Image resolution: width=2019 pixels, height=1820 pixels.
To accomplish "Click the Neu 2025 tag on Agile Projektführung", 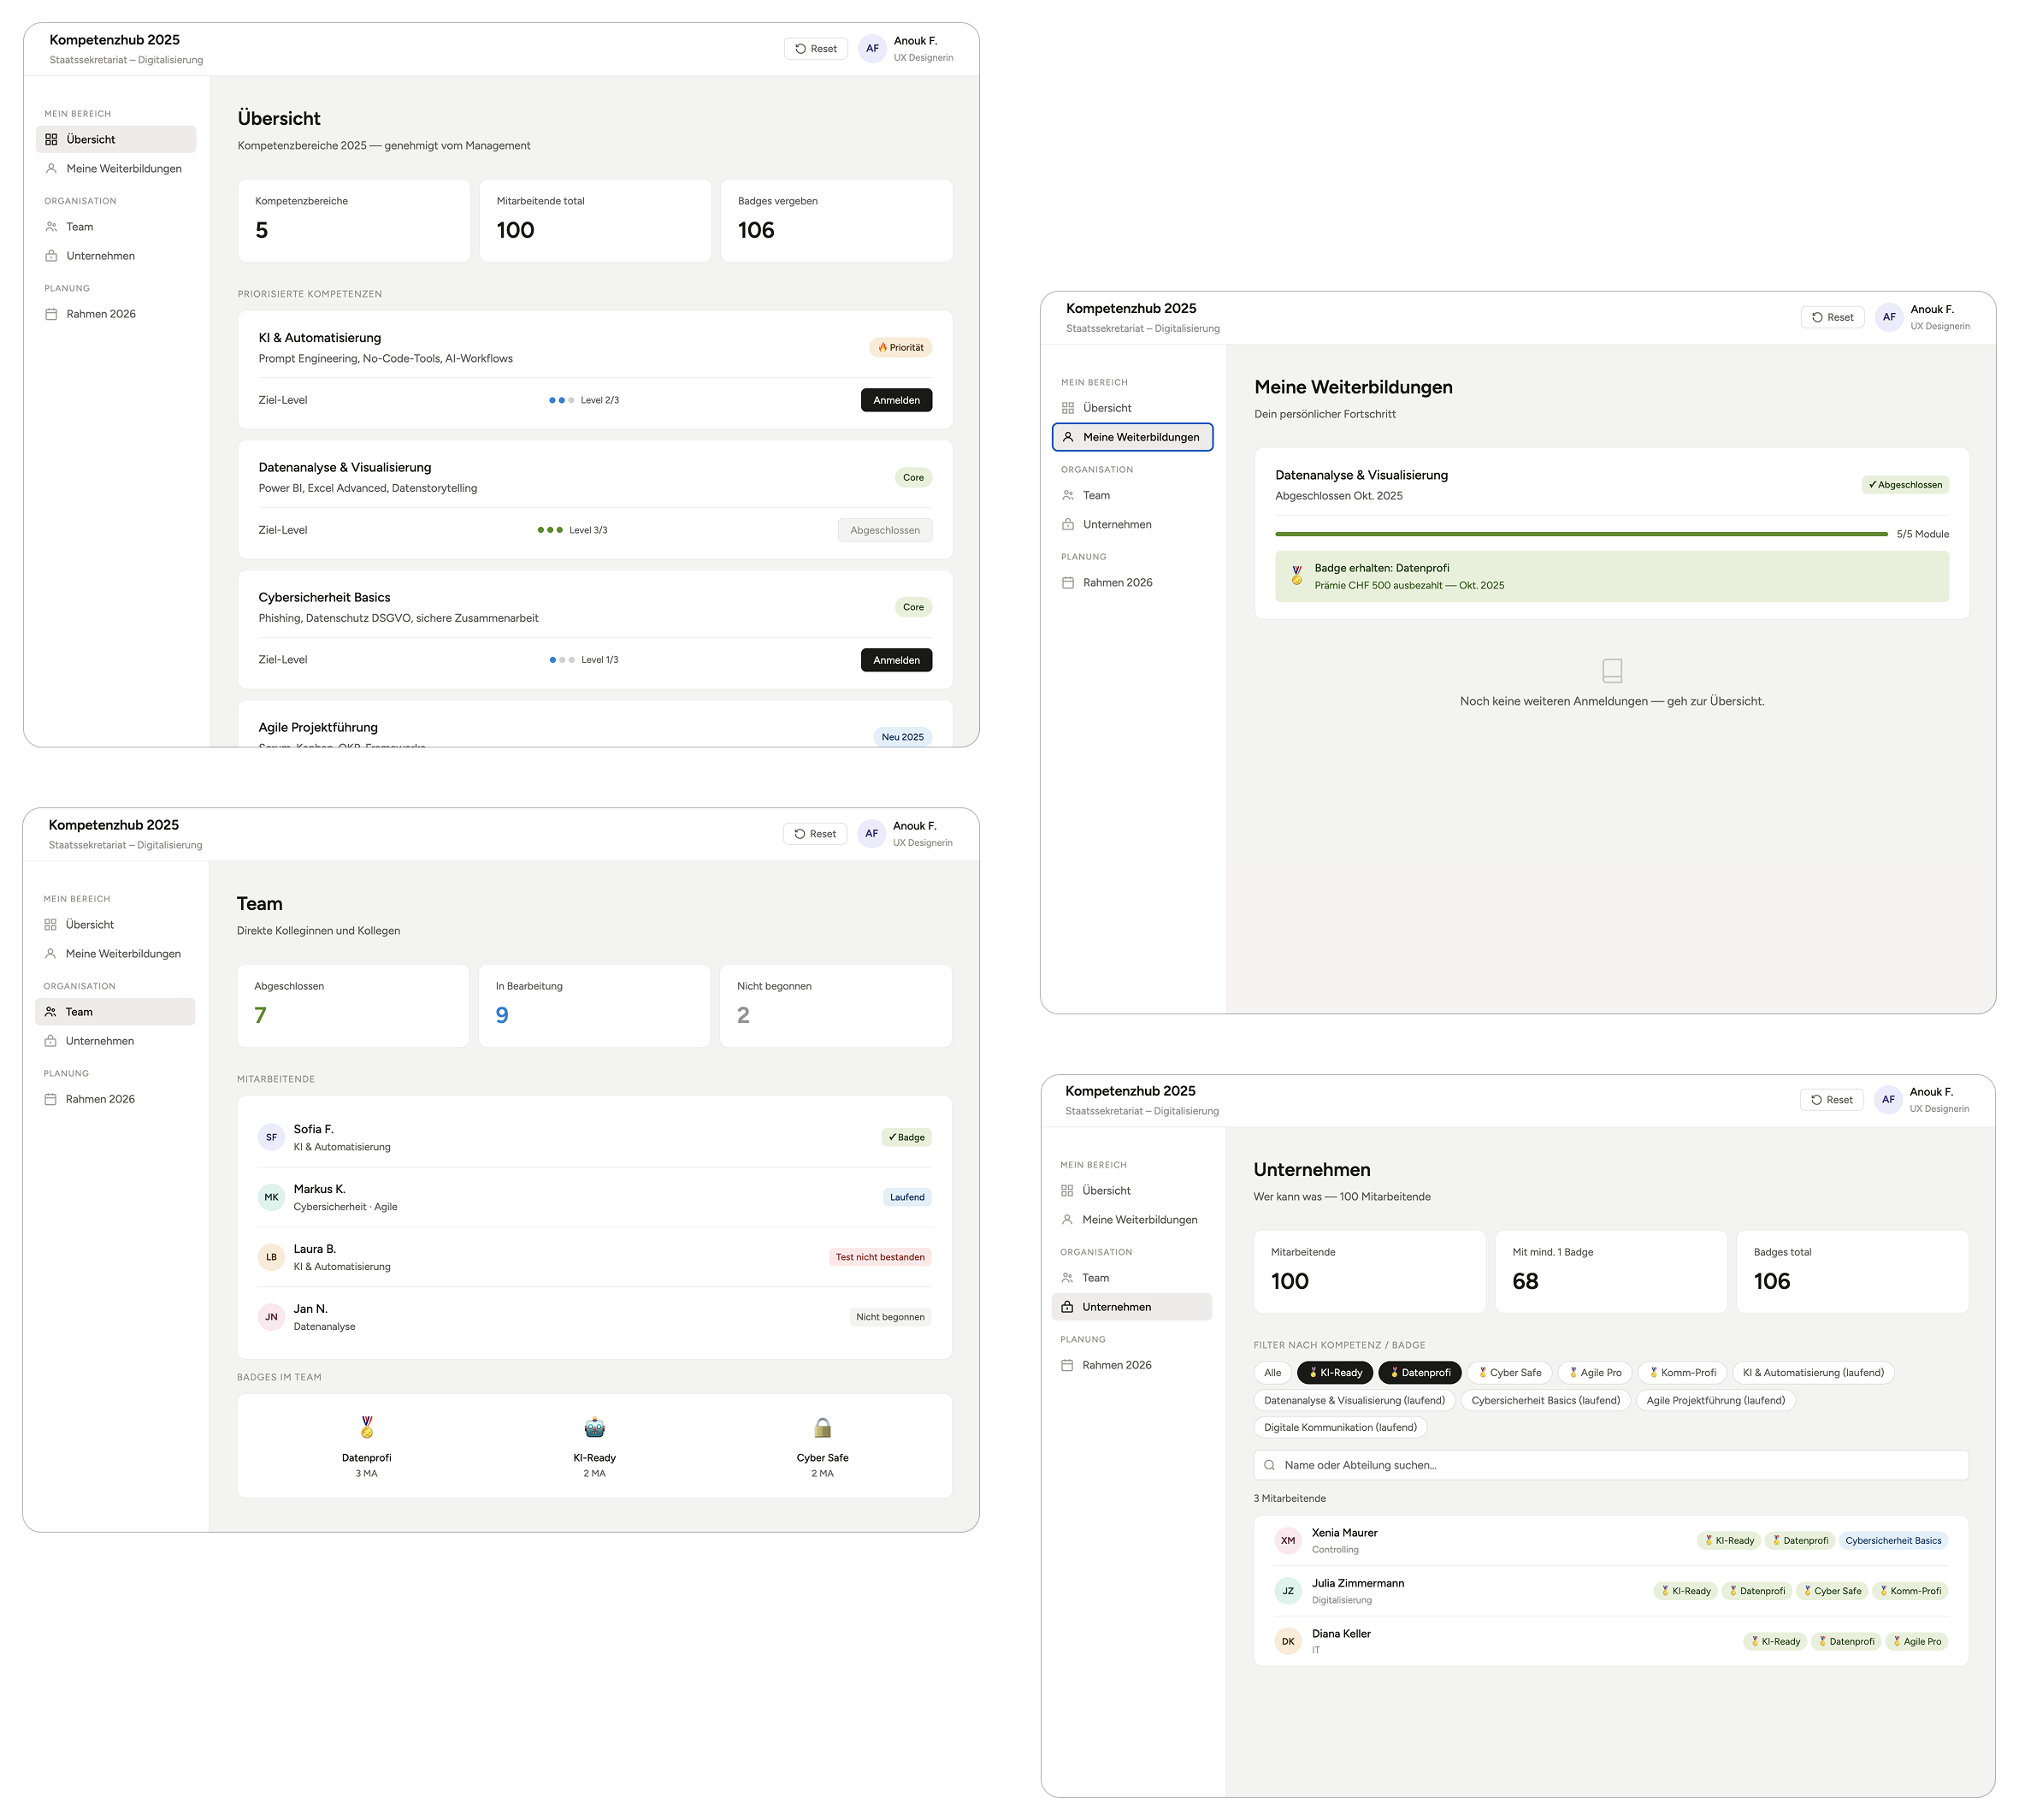I will point(902,737).
